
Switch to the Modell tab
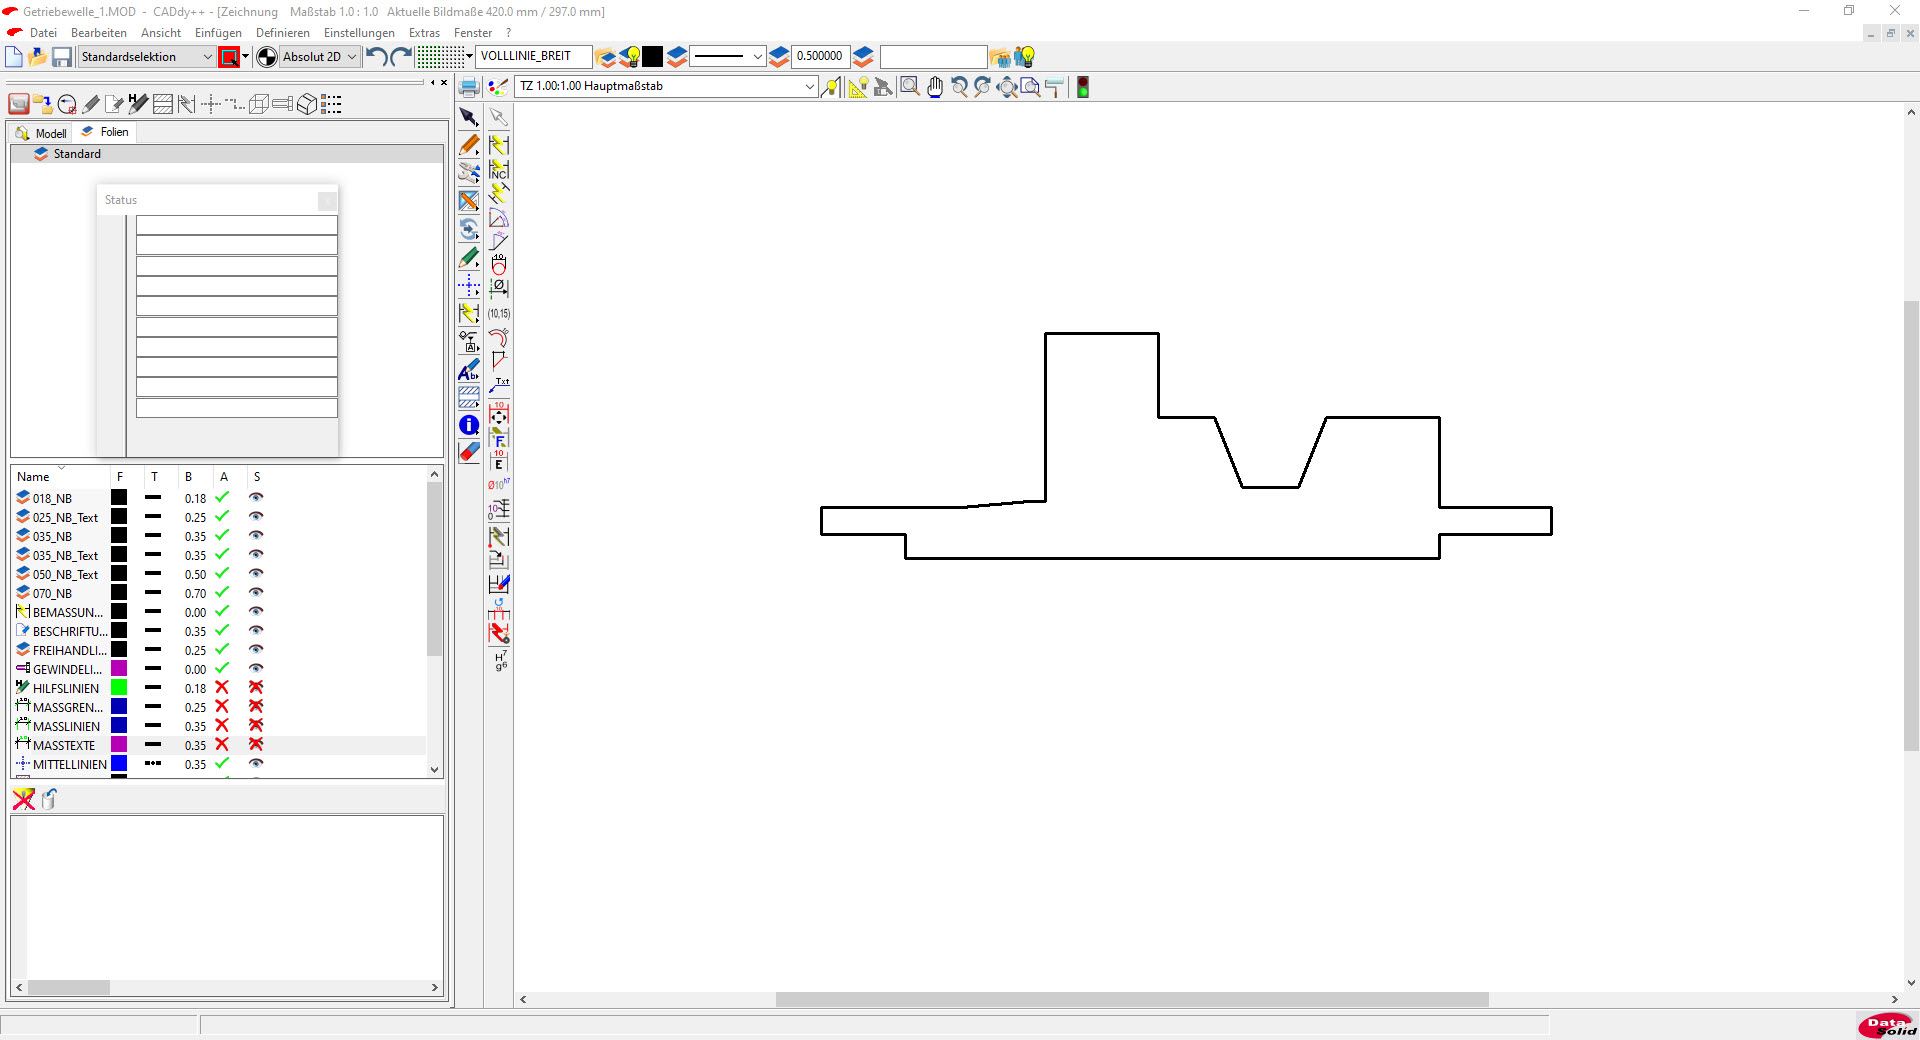tap(41, 133)
